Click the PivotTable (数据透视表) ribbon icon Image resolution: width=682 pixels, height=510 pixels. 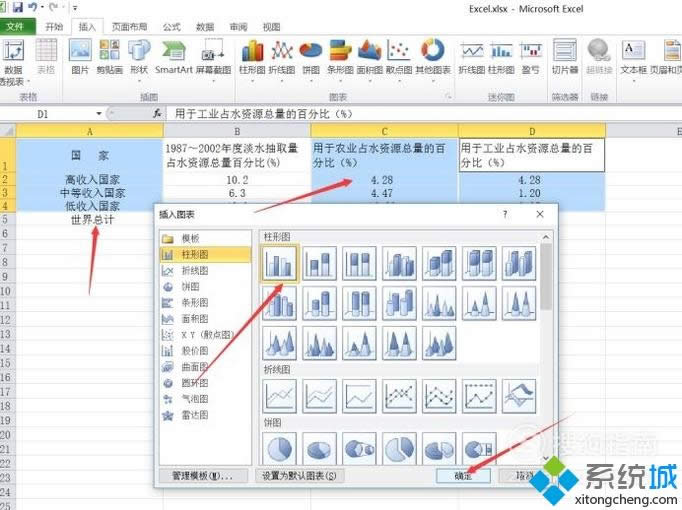(13, 61)
